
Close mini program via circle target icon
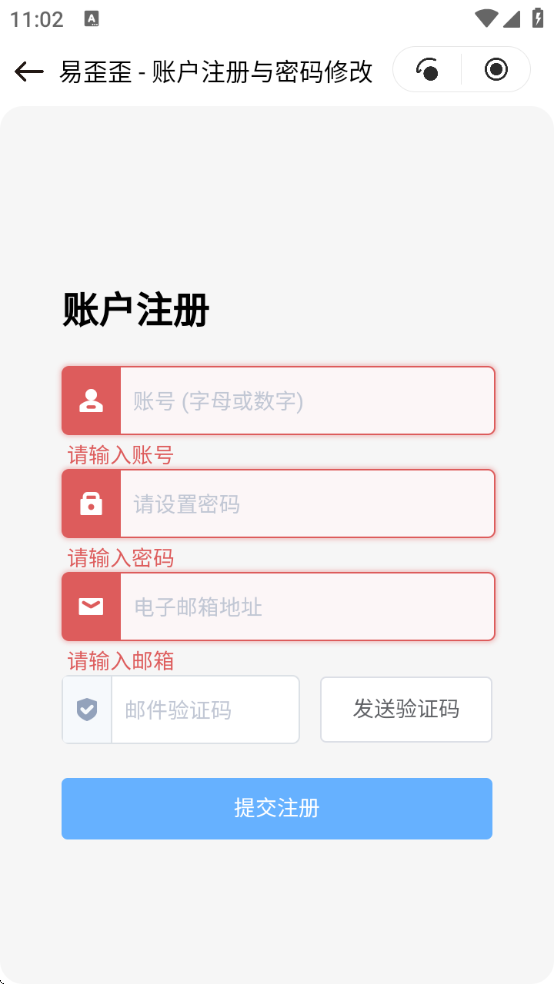pyautogui.click(x=496, y=69)
